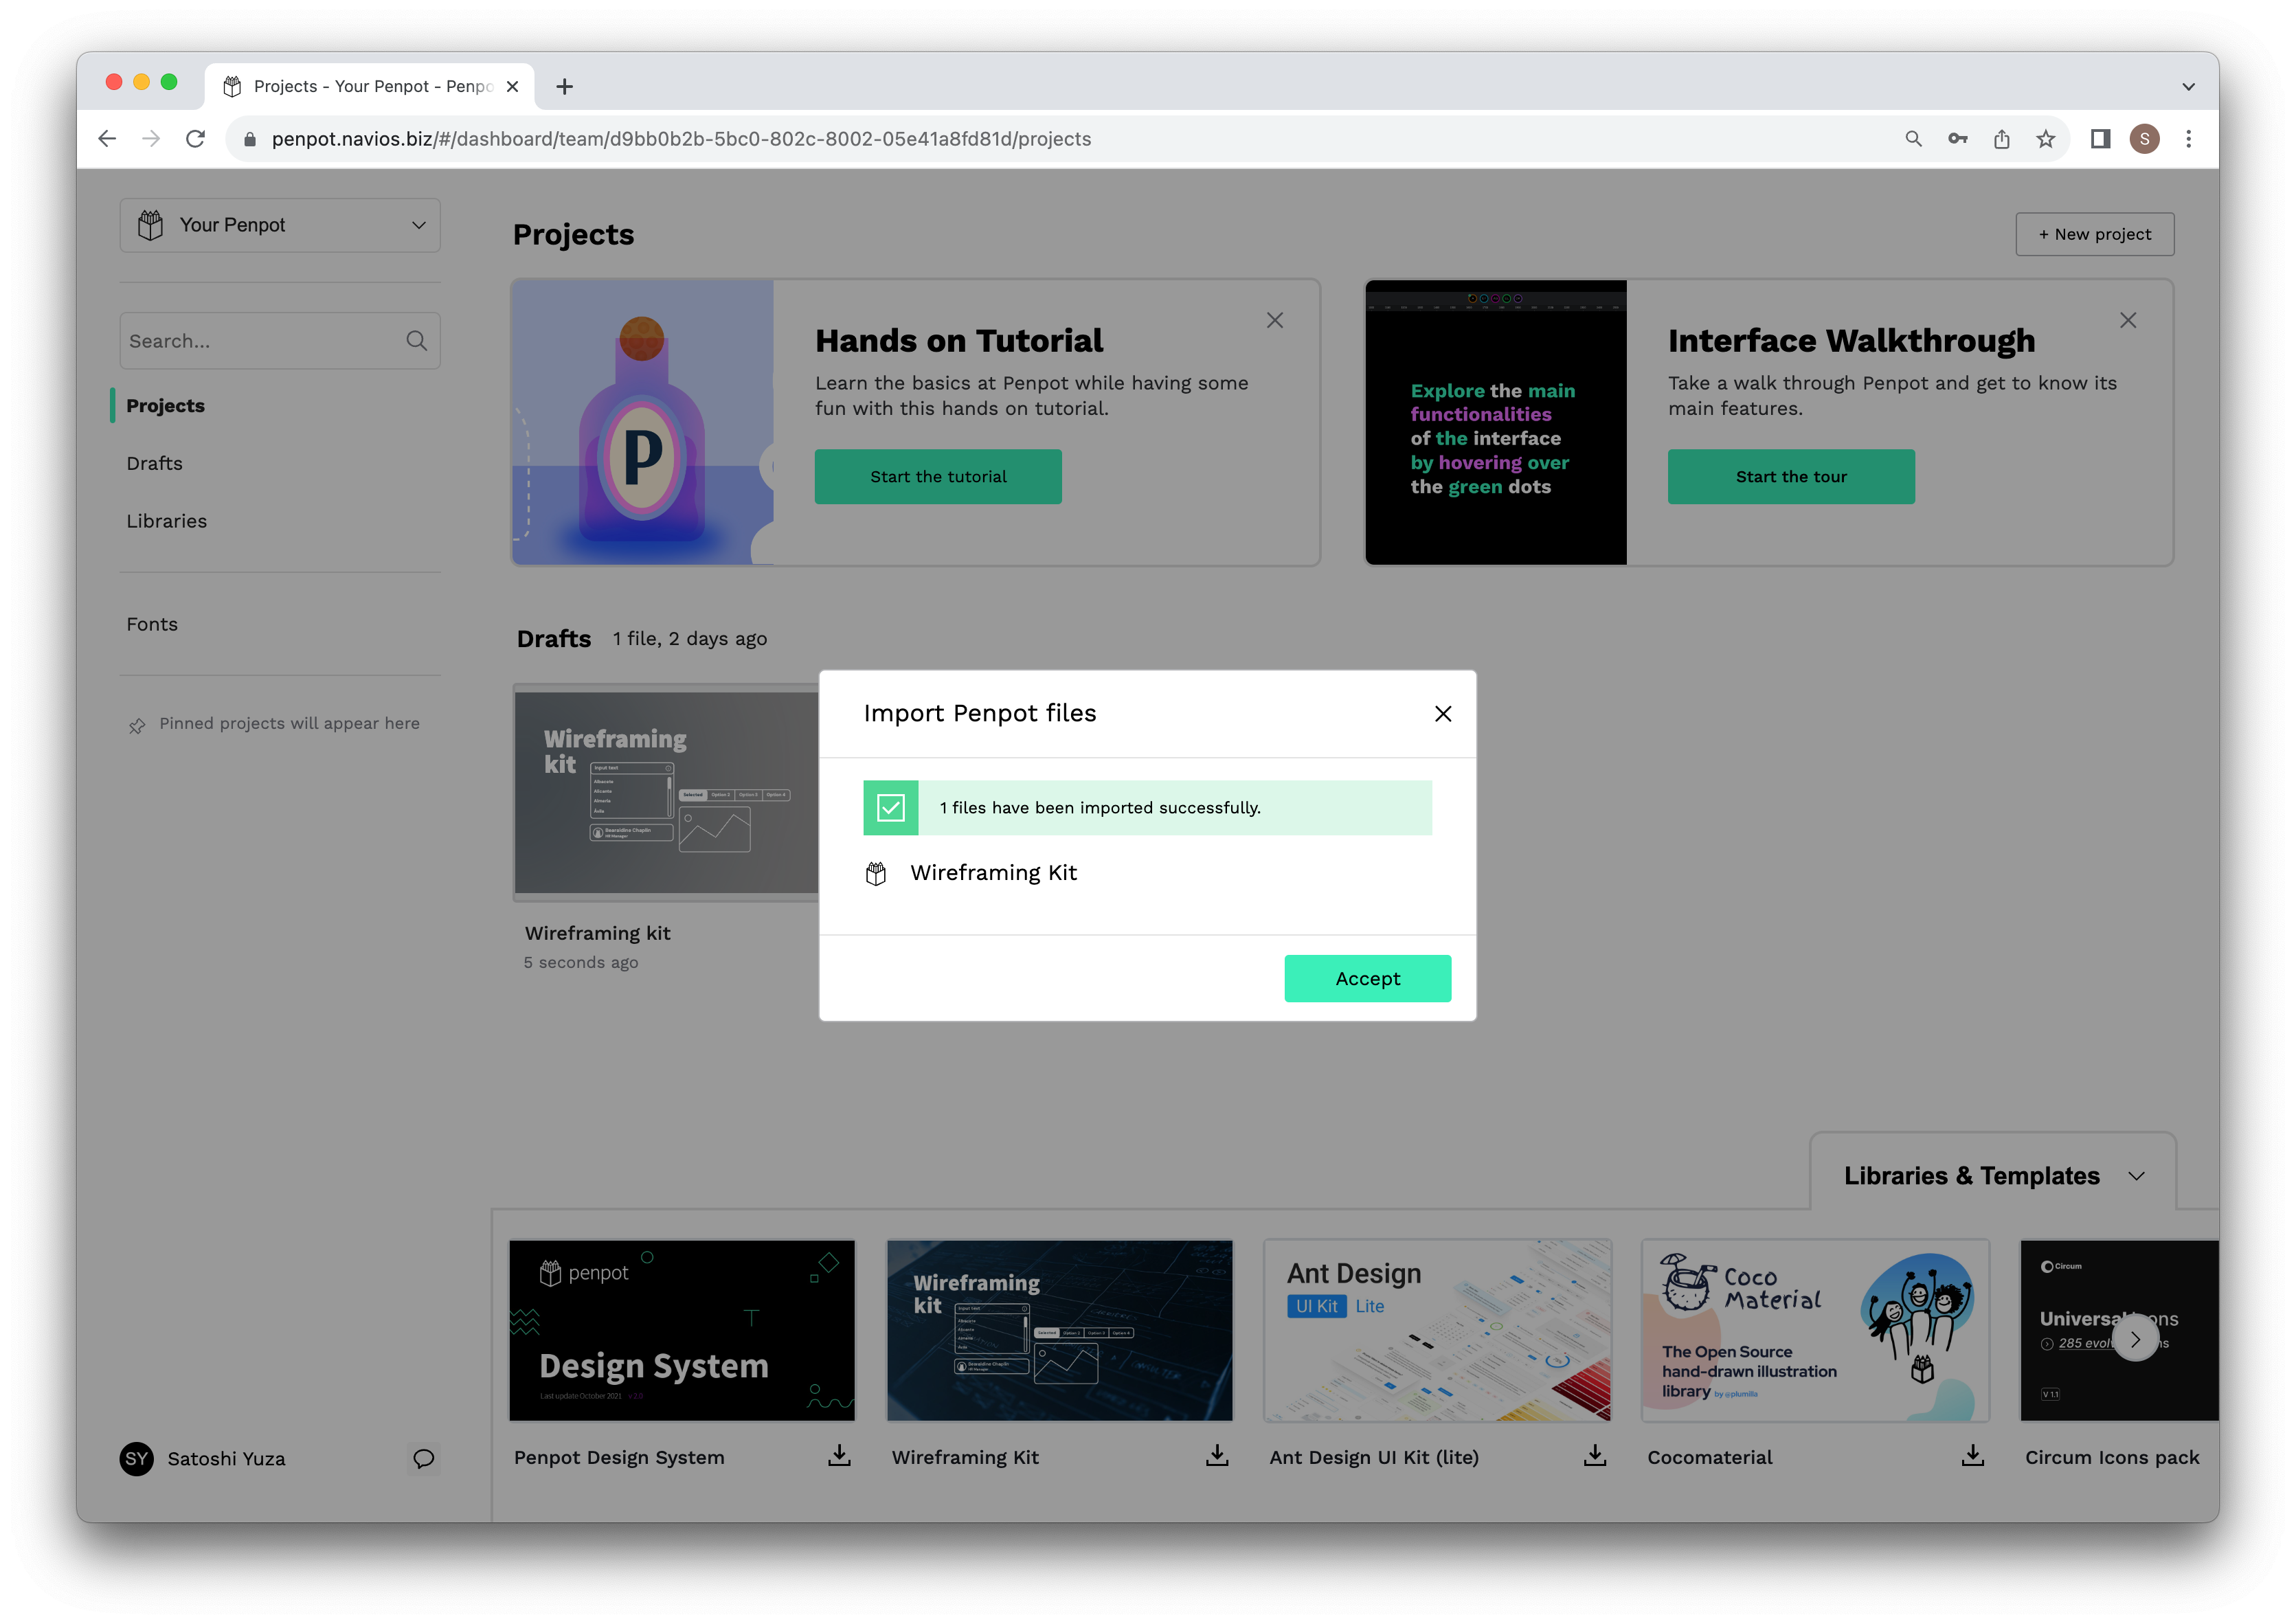Open Fonts in the sidebar

tap(152, 624)
